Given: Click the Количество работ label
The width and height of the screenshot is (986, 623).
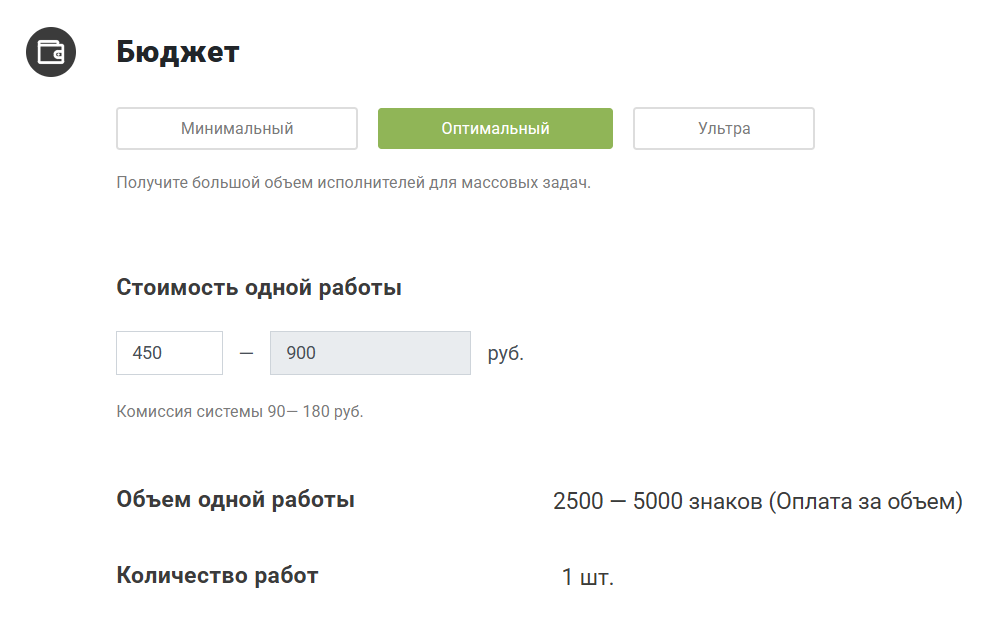Looking at the screenshot, I should pyautogui.click(x=217, y=575).
